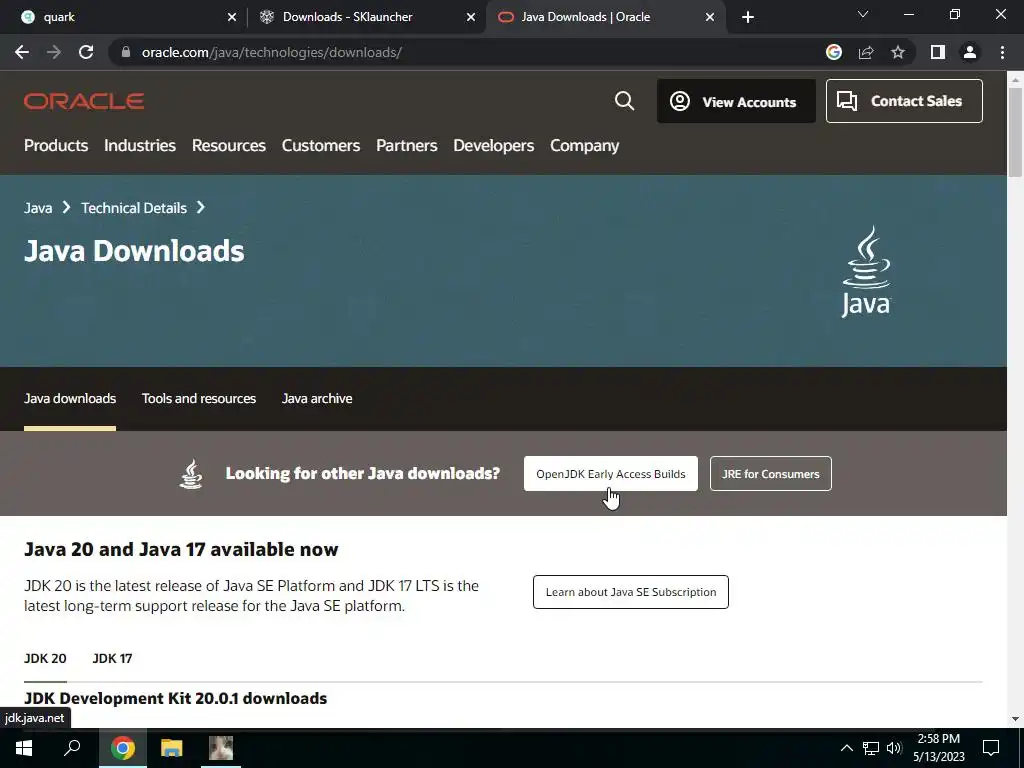Click the browser back arrow
The width and height of the screenshot is (1024, 768).
[22, 52]
